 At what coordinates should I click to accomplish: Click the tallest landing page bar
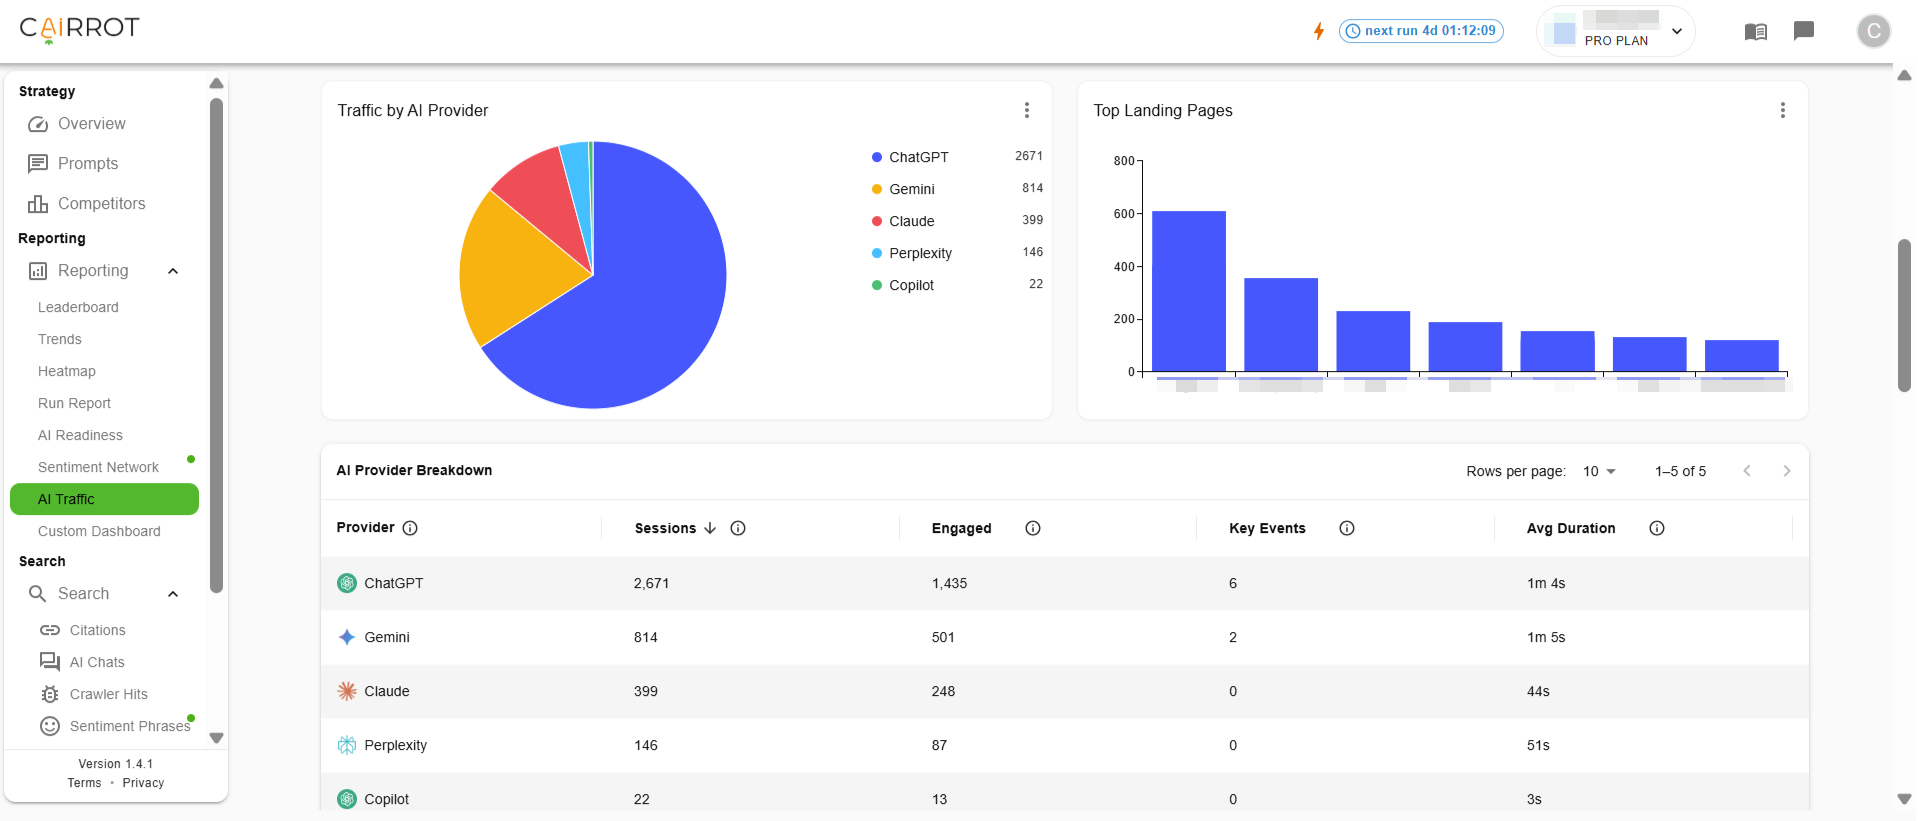[x=1189, y=291]
